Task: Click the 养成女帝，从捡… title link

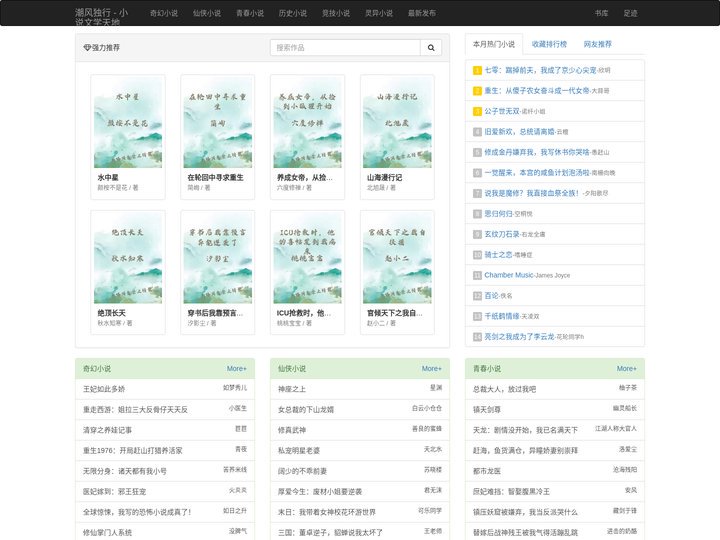Action: pyautogui.click(x=304, y=177)
